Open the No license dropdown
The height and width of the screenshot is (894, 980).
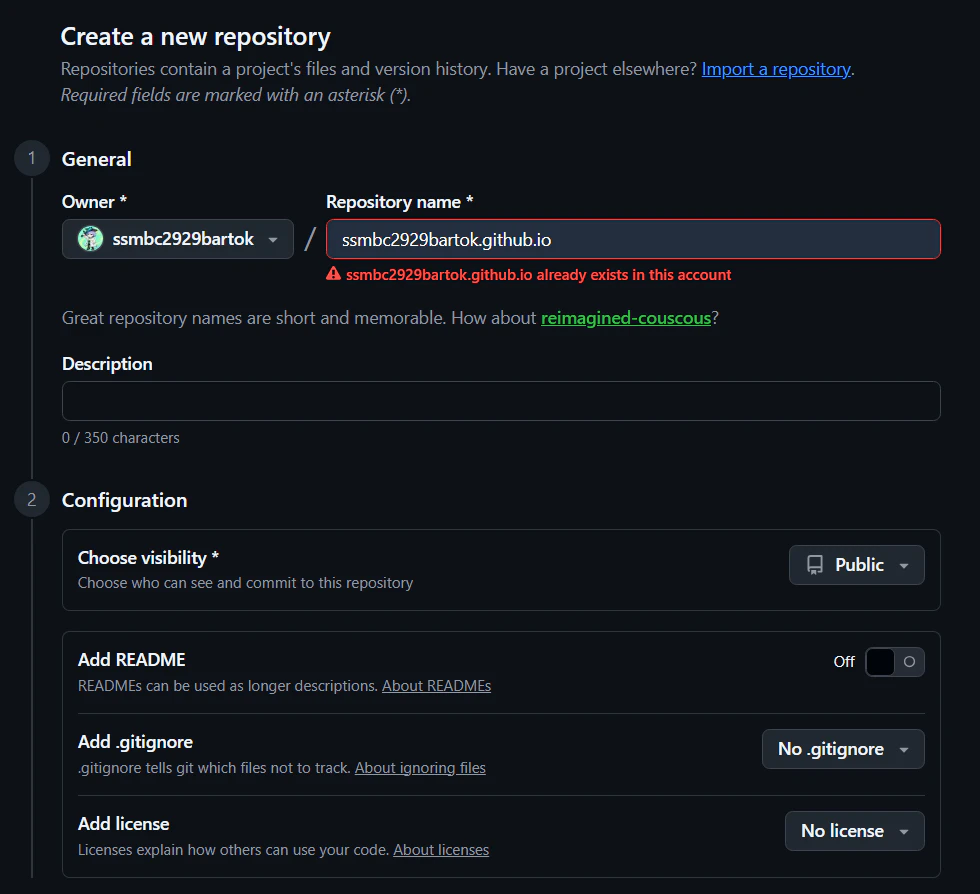[854, 830]
